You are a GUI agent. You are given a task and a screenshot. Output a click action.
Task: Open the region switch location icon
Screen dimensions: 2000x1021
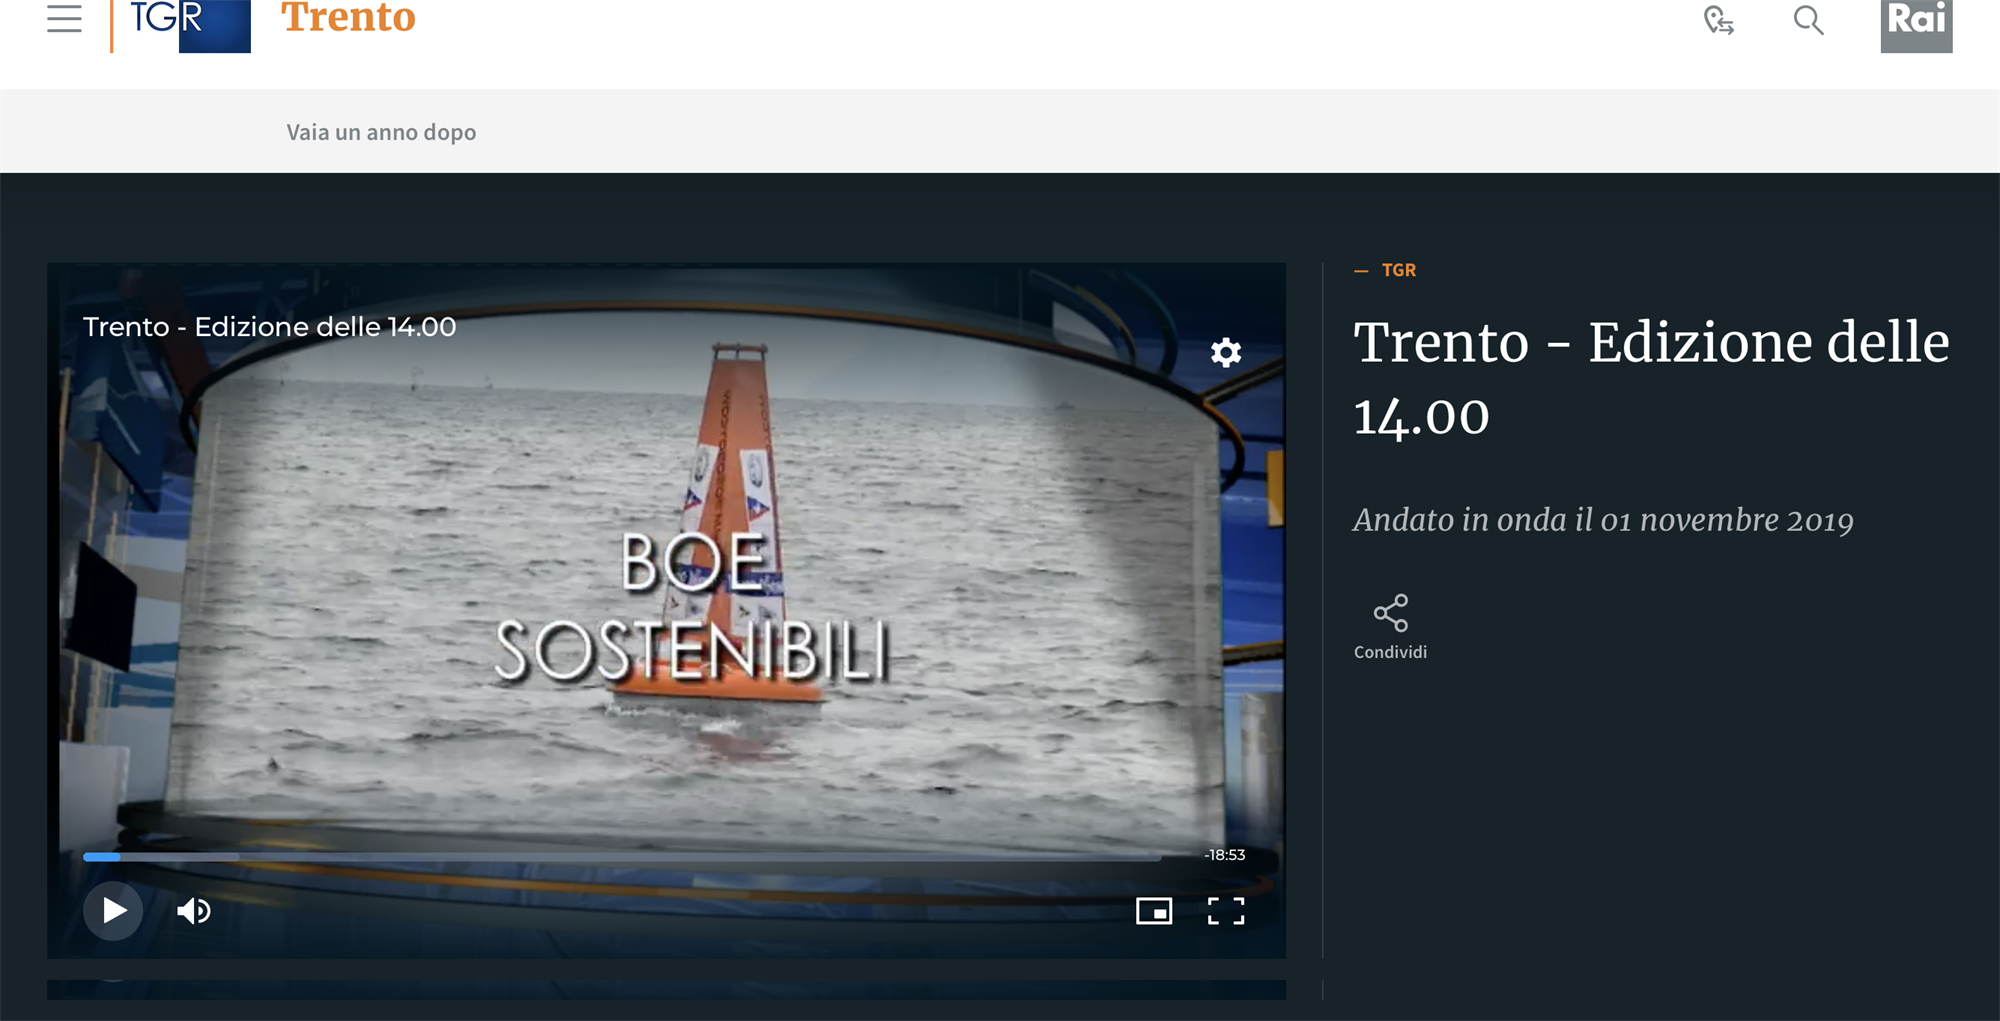[x=1718, y=21]
